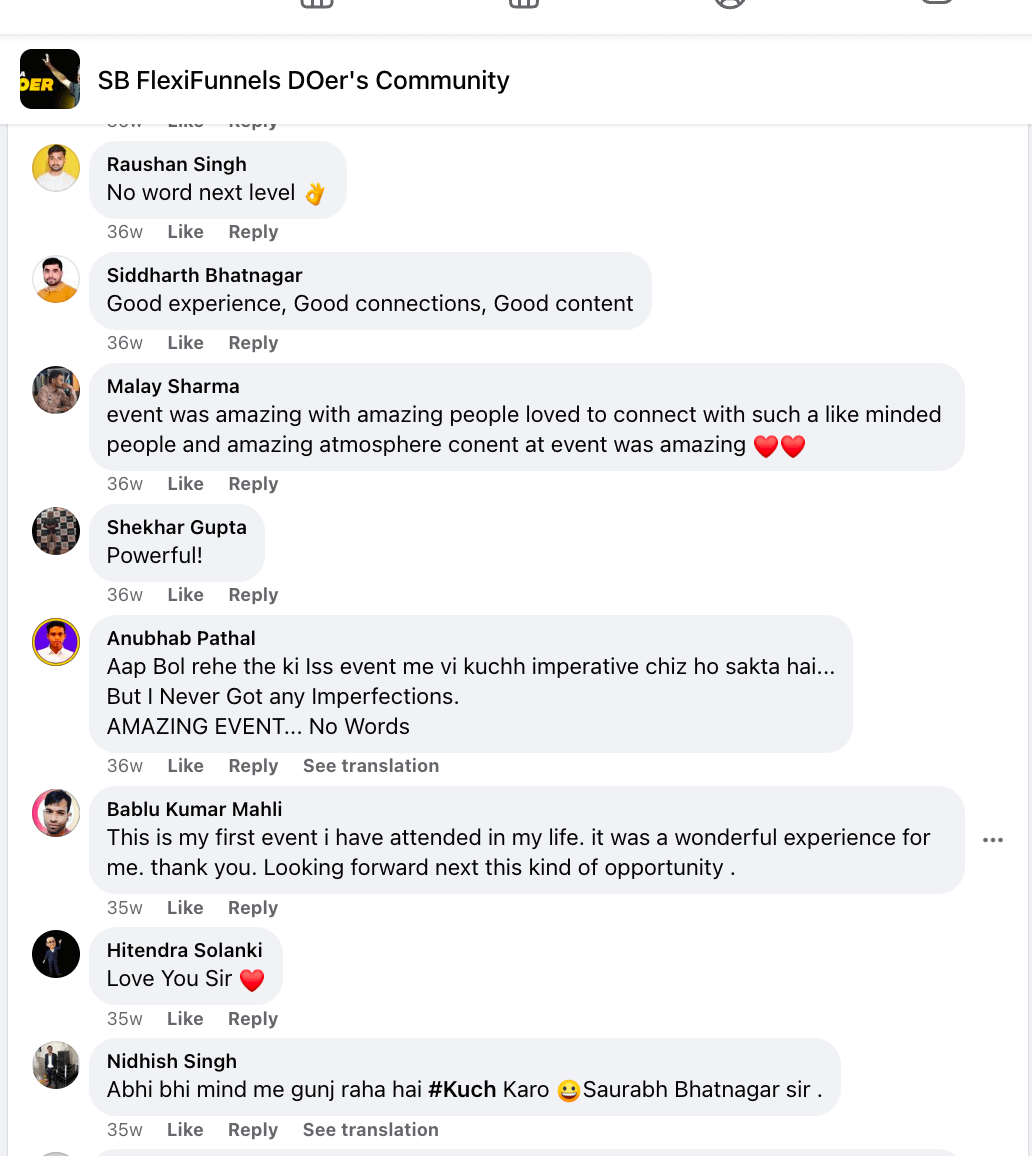Viewport: 1032px width, 1156px height.
Task: Open Nidhish Singh's profile photo
Action: coord(56,1065)
